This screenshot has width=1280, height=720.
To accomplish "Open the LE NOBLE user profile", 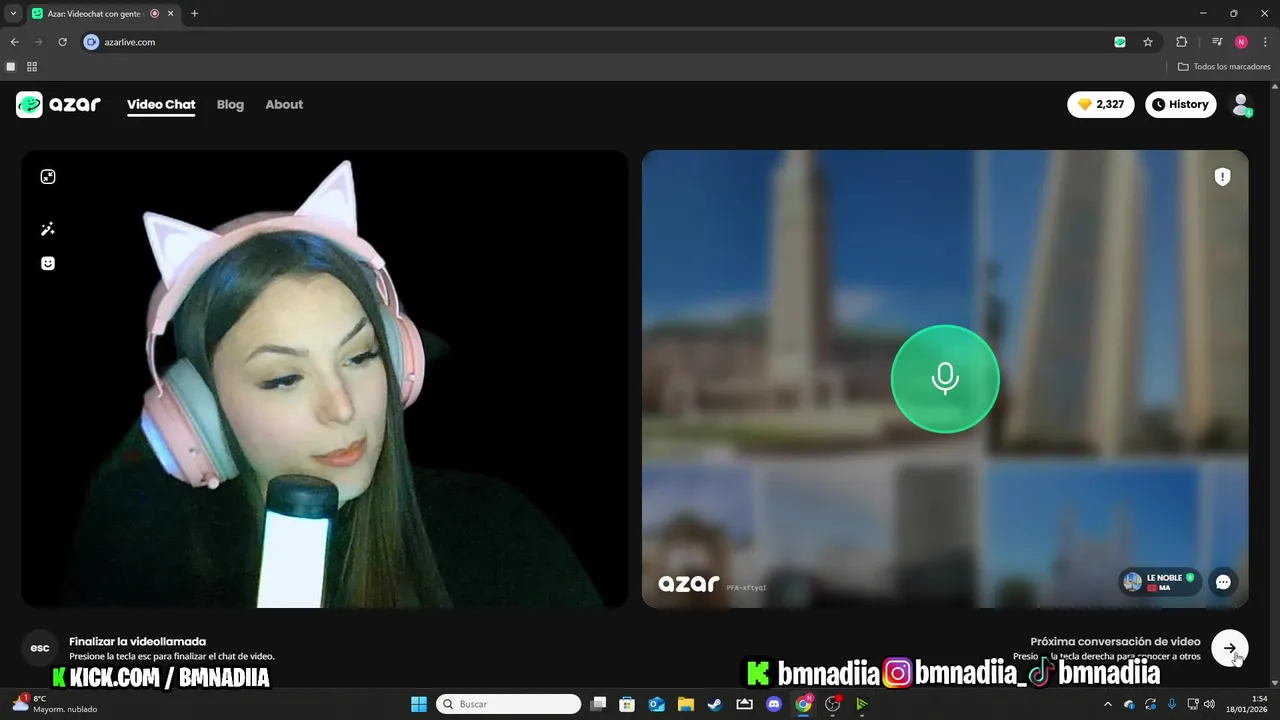I will [x=1159, y=581].
